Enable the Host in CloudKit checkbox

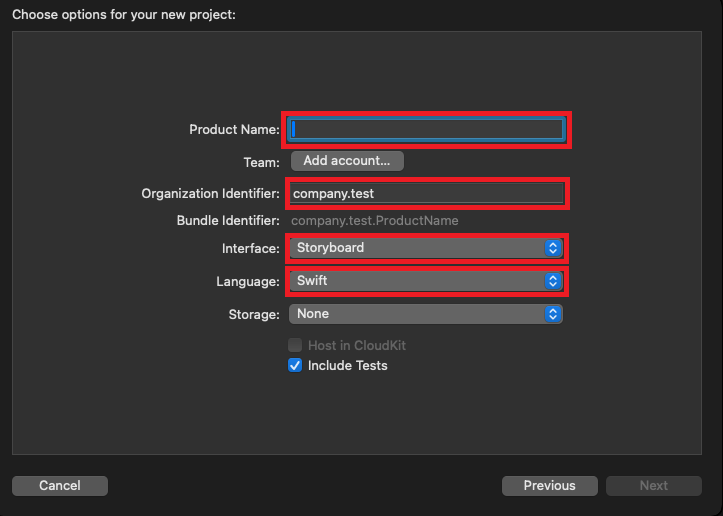(295, 345)
